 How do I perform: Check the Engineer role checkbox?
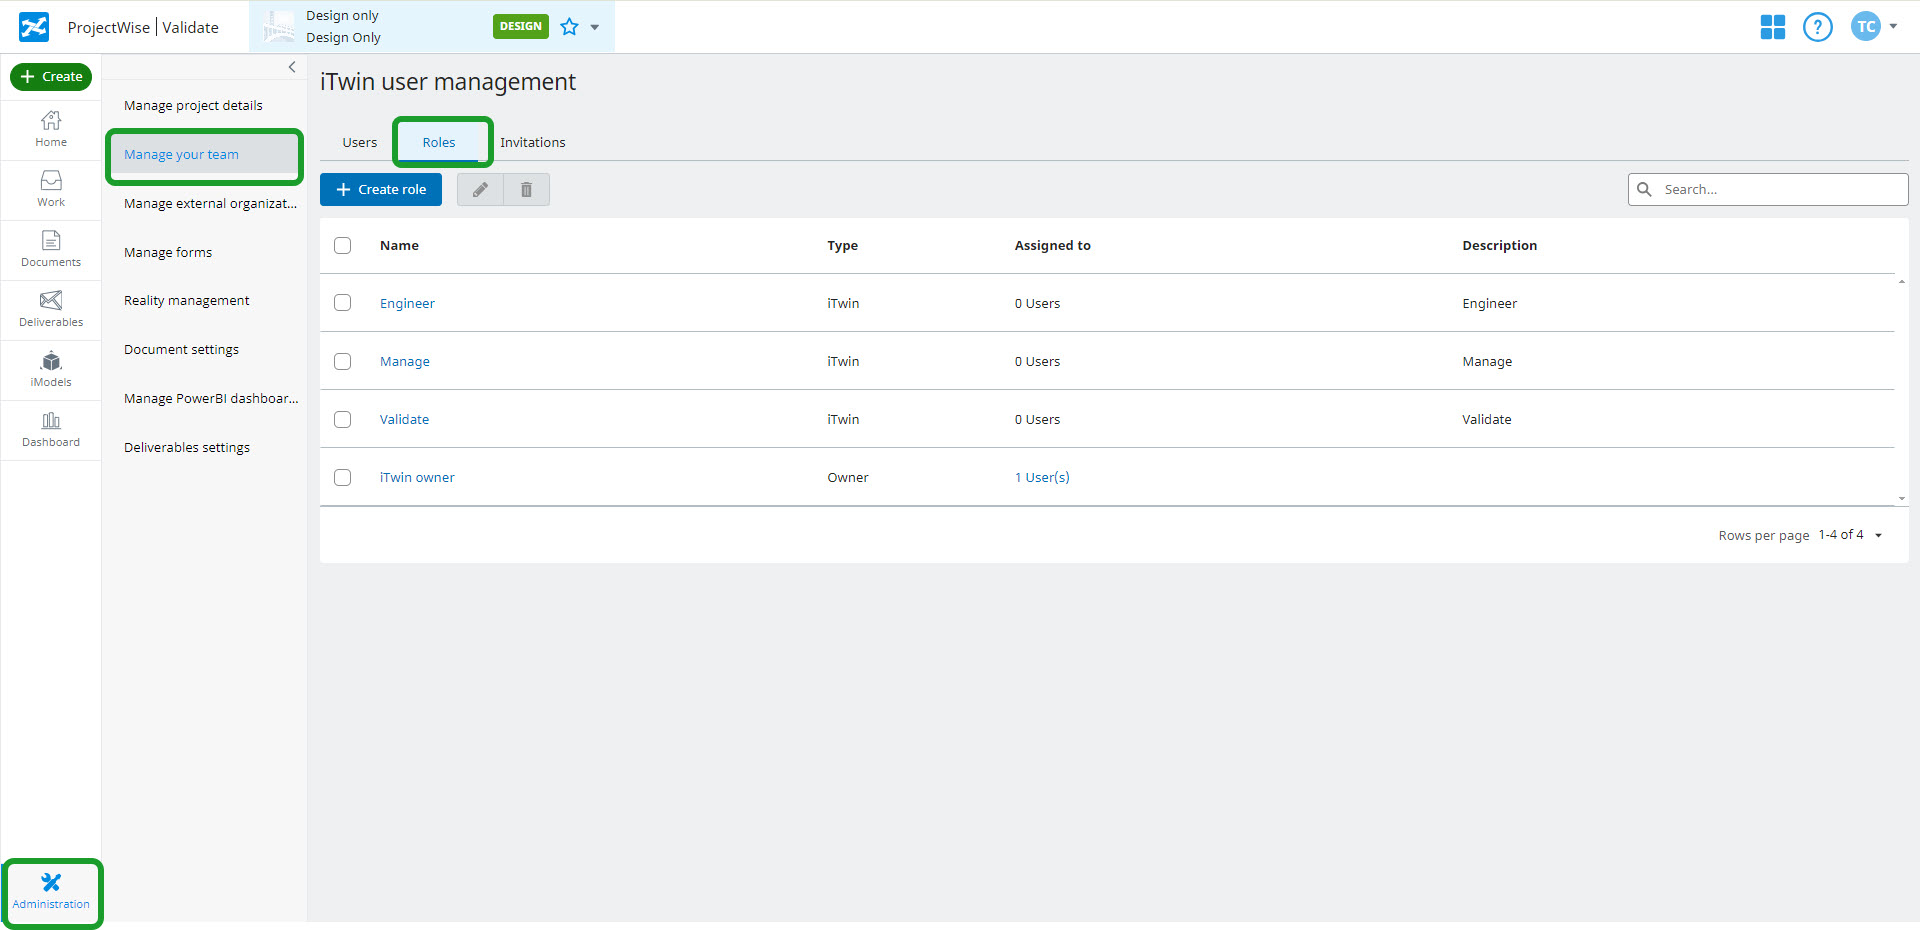[x=343, y=303]
